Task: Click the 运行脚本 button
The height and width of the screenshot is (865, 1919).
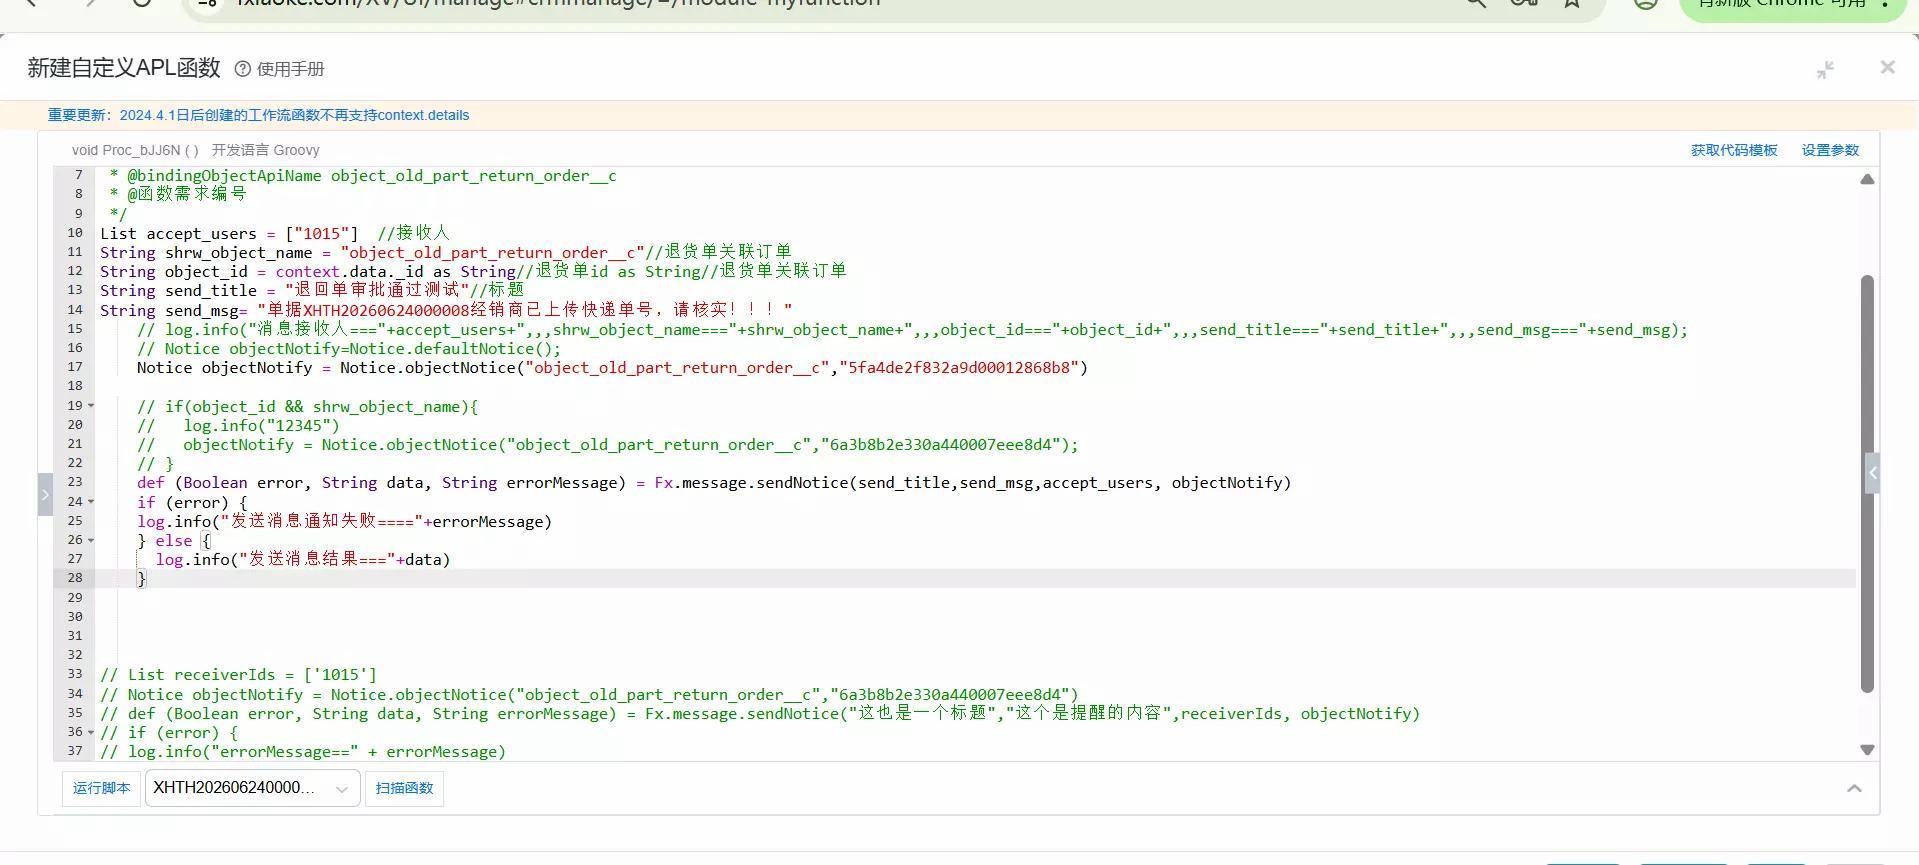Action: pos(101,788)
